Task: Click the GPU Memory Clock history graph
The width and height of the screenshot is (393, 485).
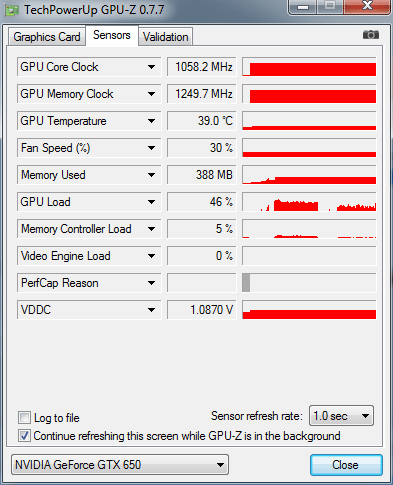Action: coord(309,94)
